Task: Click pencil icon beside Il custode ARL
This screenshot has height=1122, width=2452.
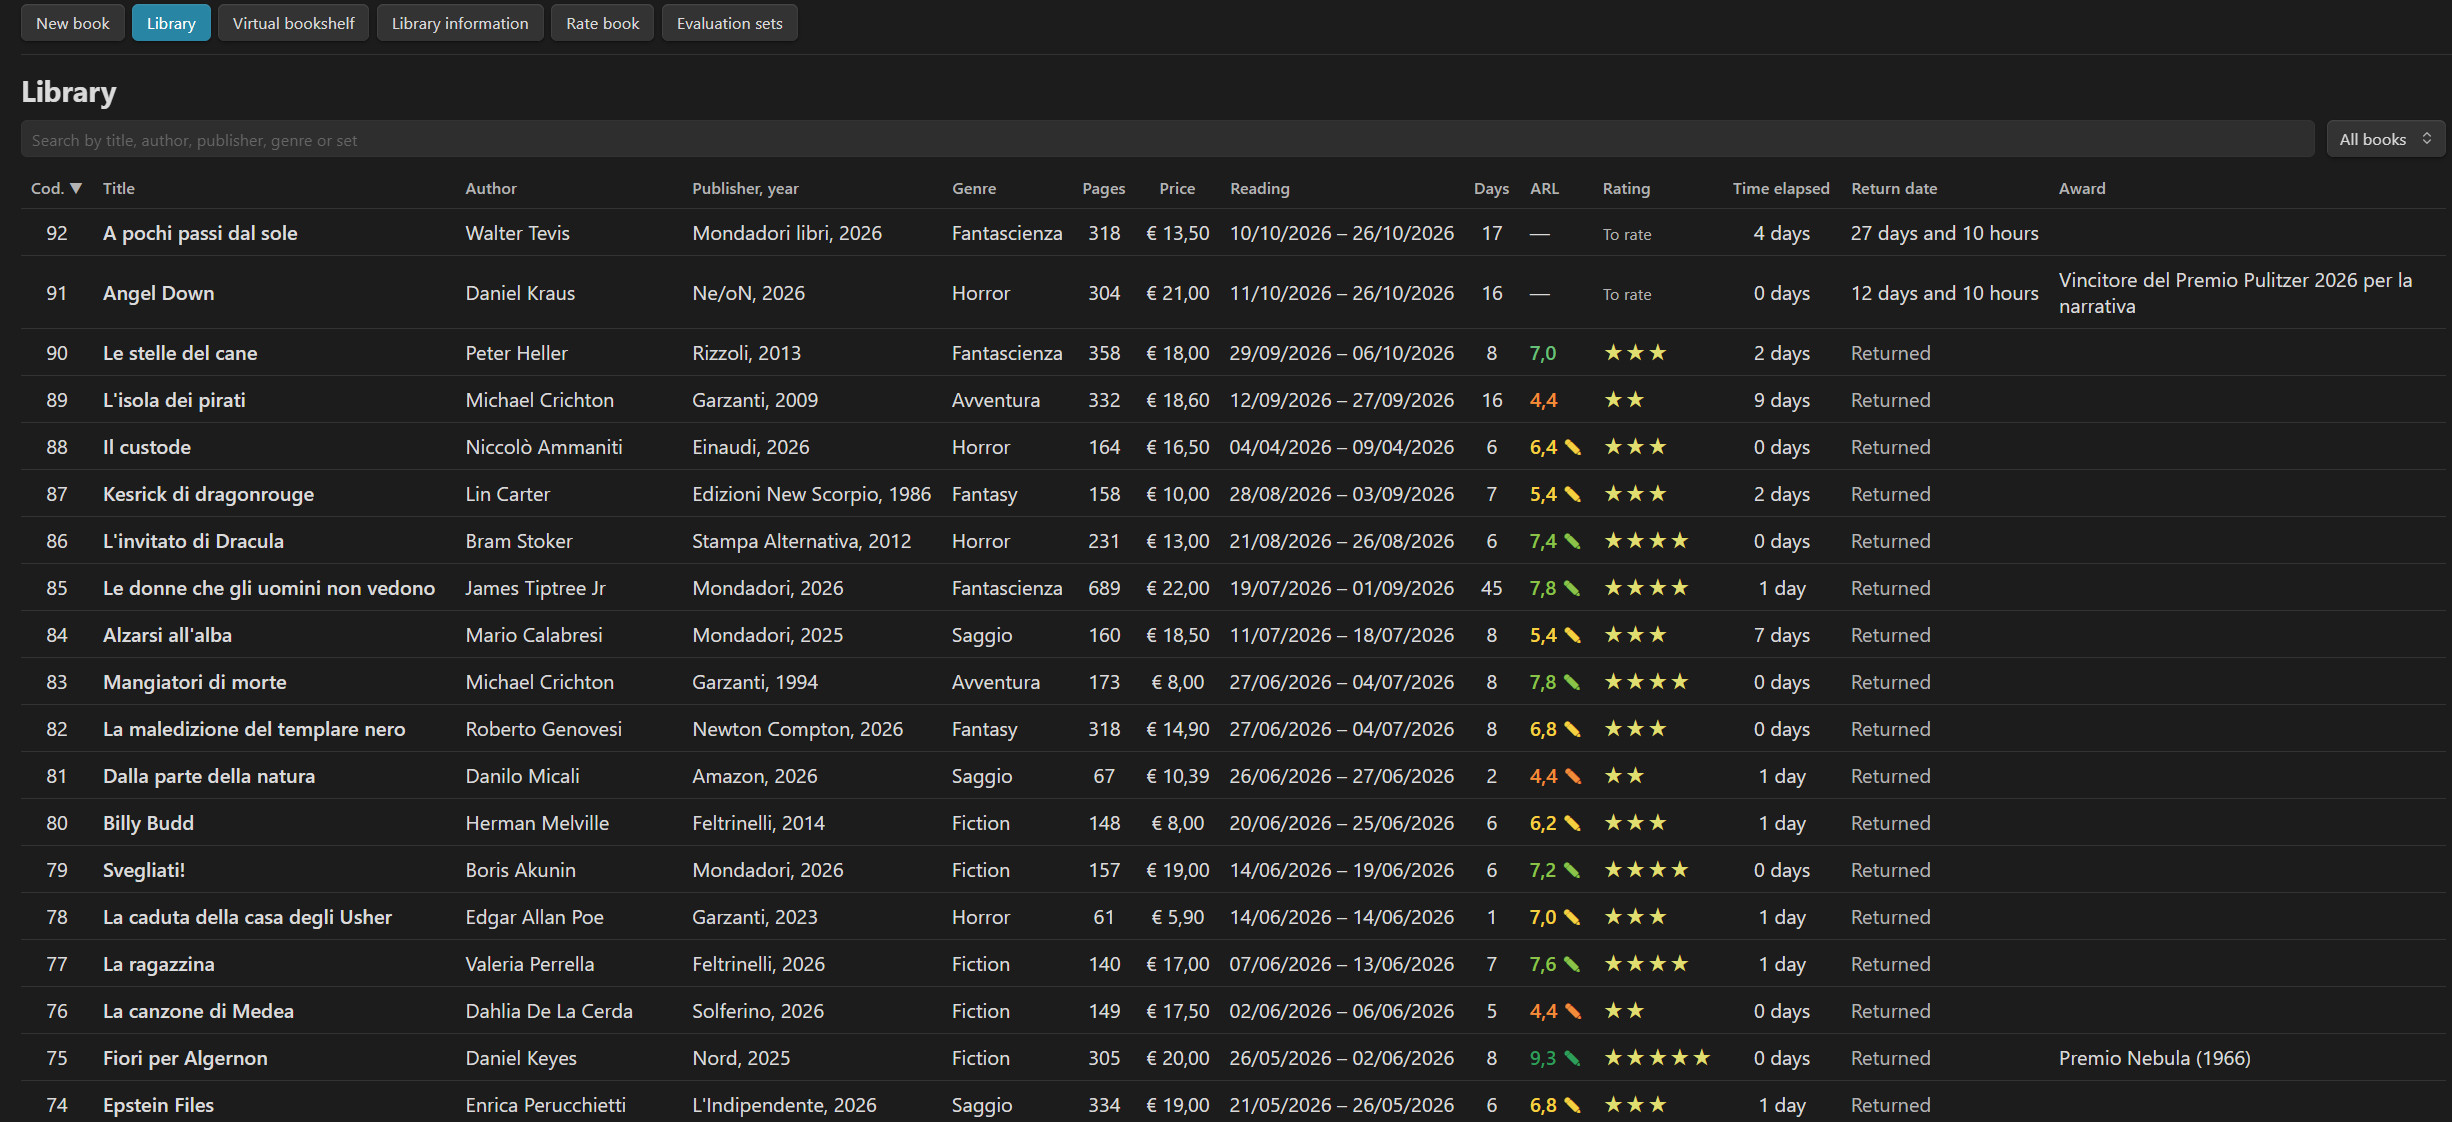Action: [1573, 447]
